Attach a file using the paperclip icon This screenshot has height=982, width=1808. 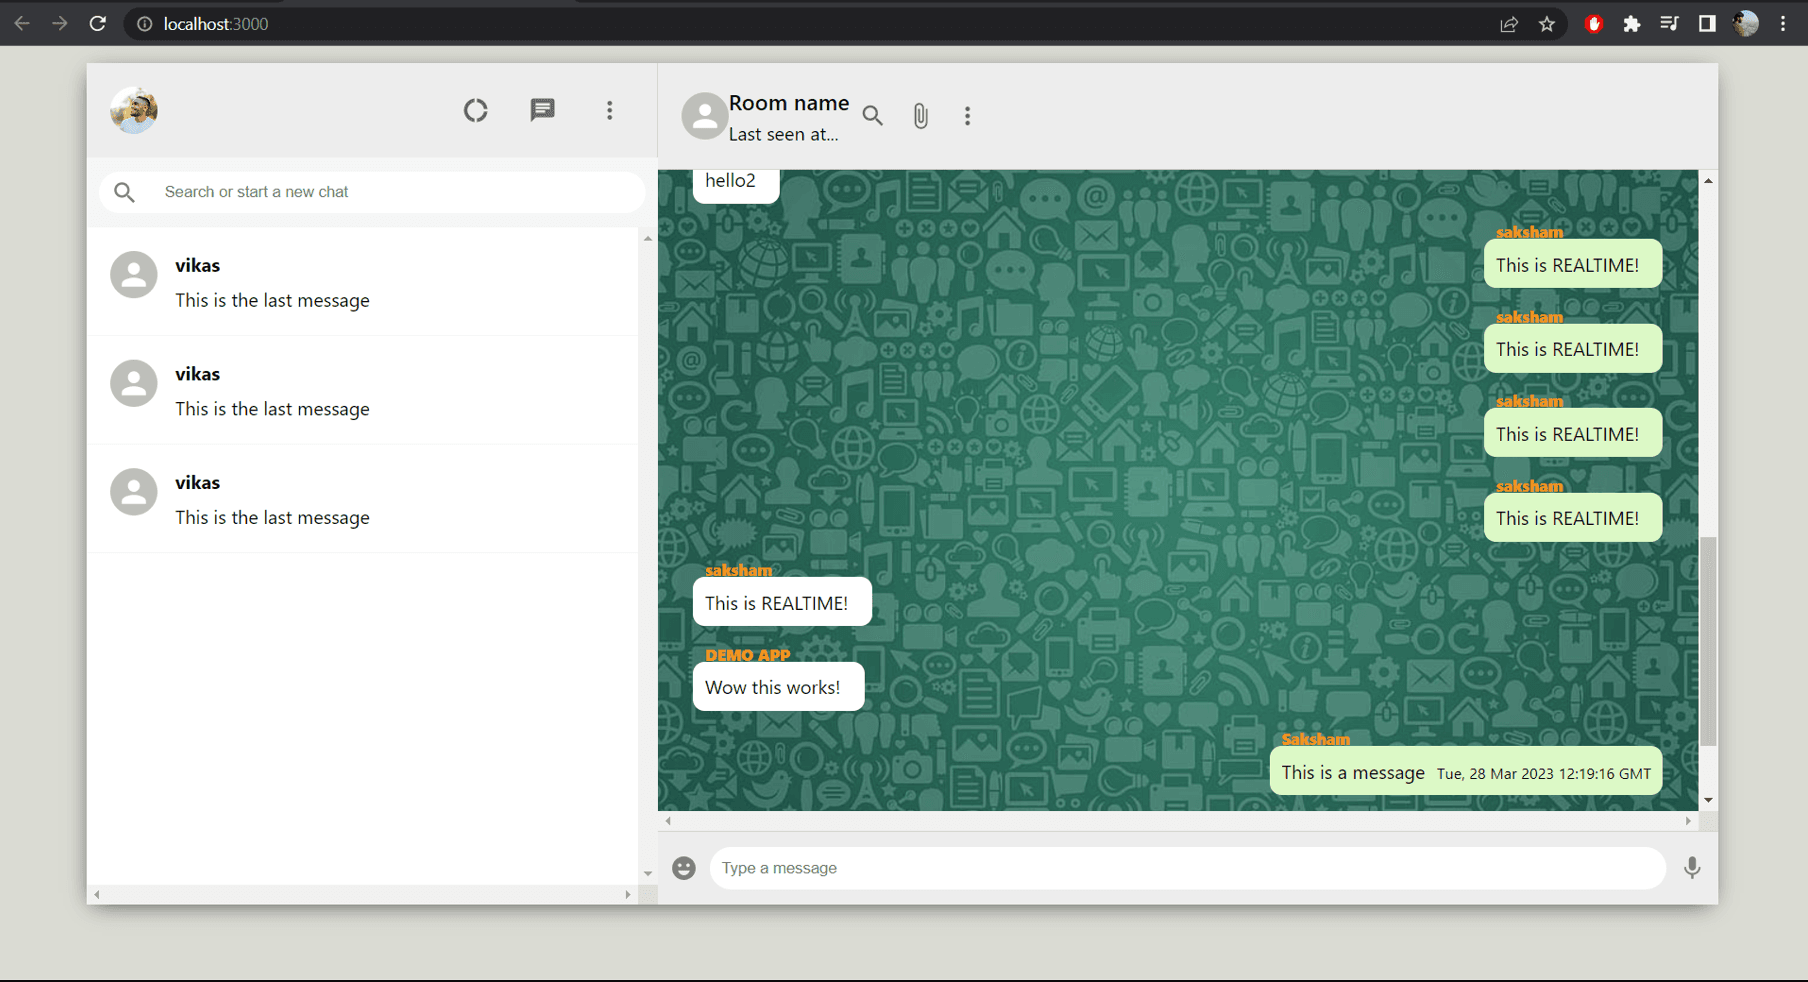point(920,115)
